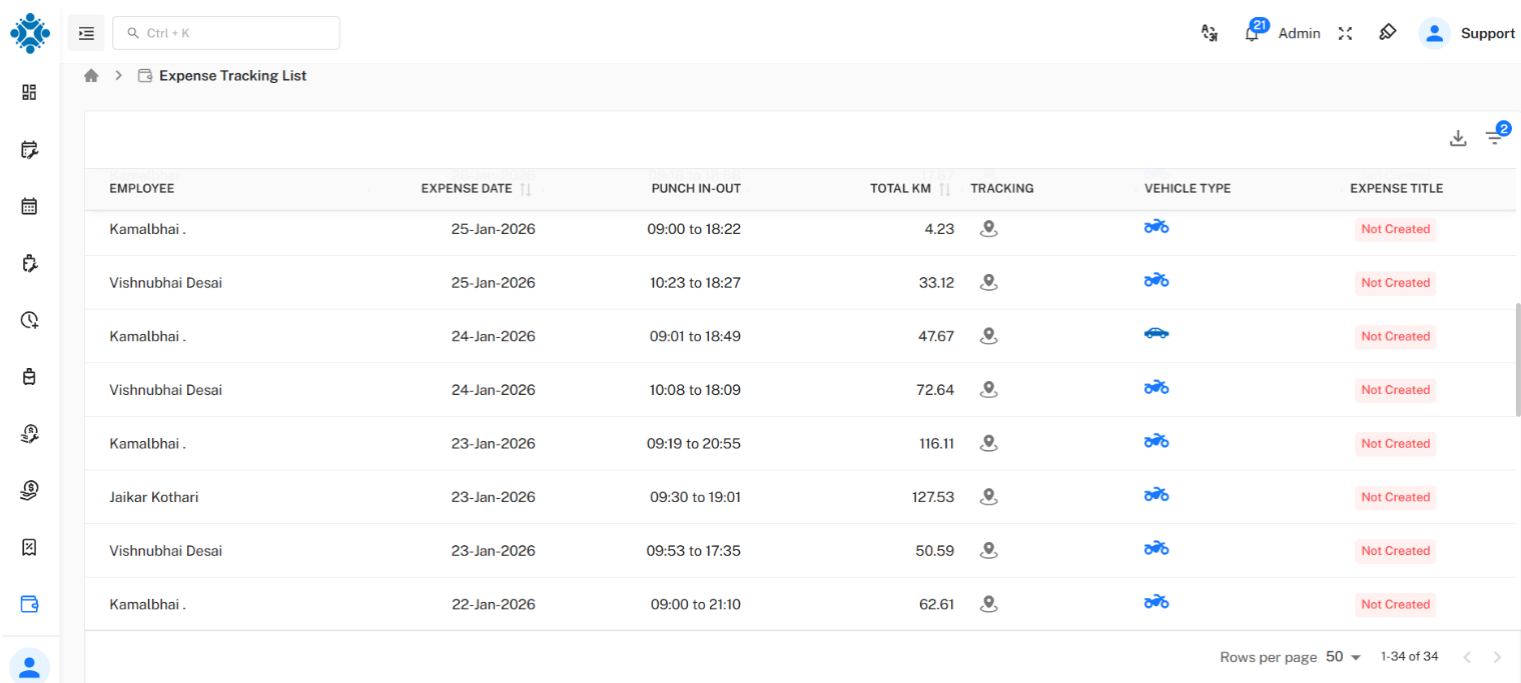Open the calendar icon in sidebar
Image resolution: width=1521 pixels, height=683 pixels.
coord(29,206)
